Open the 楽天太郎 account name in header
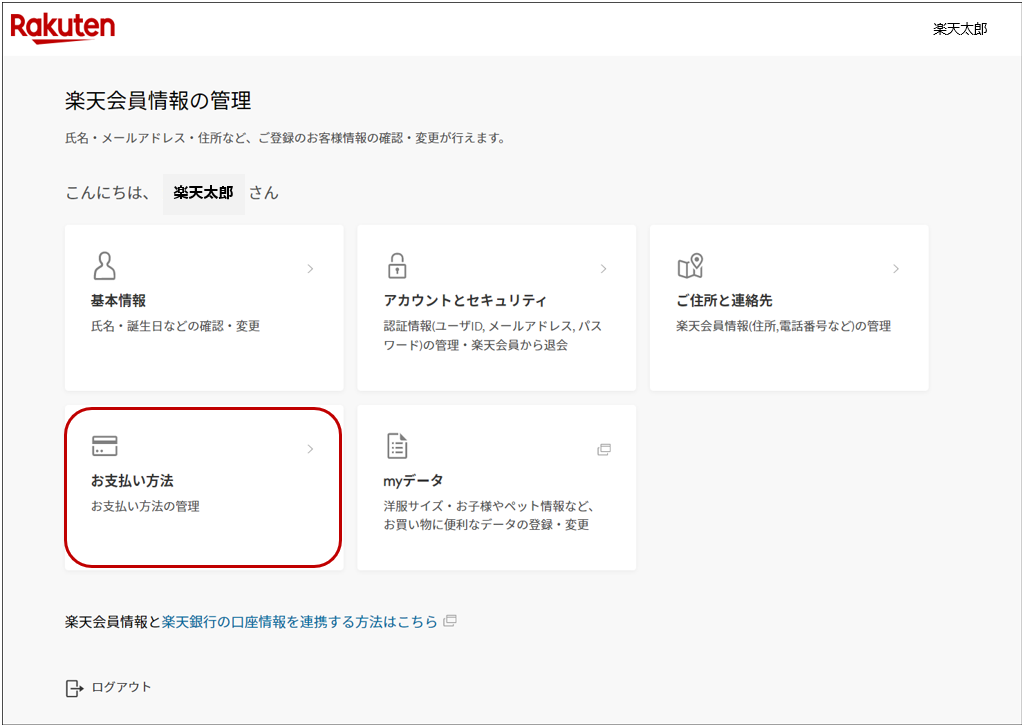 click(960, 29)
